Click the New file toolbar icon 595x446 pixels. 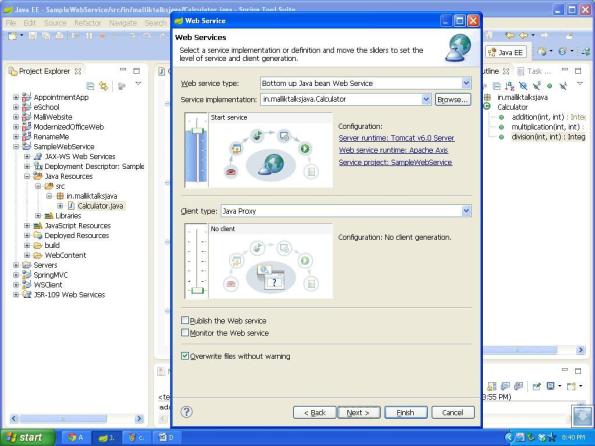(13, 36)
